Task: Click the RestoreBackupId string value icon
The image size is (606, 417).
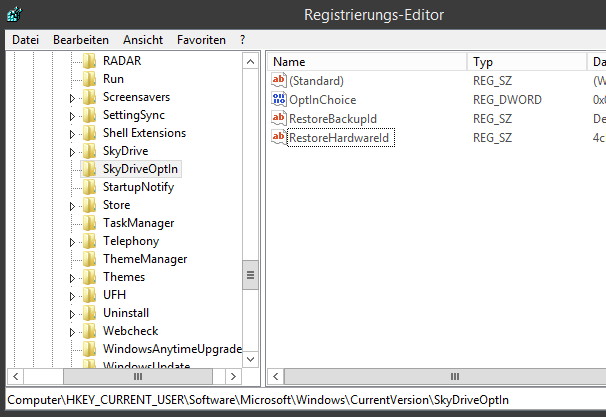Action: pos(279,118)
